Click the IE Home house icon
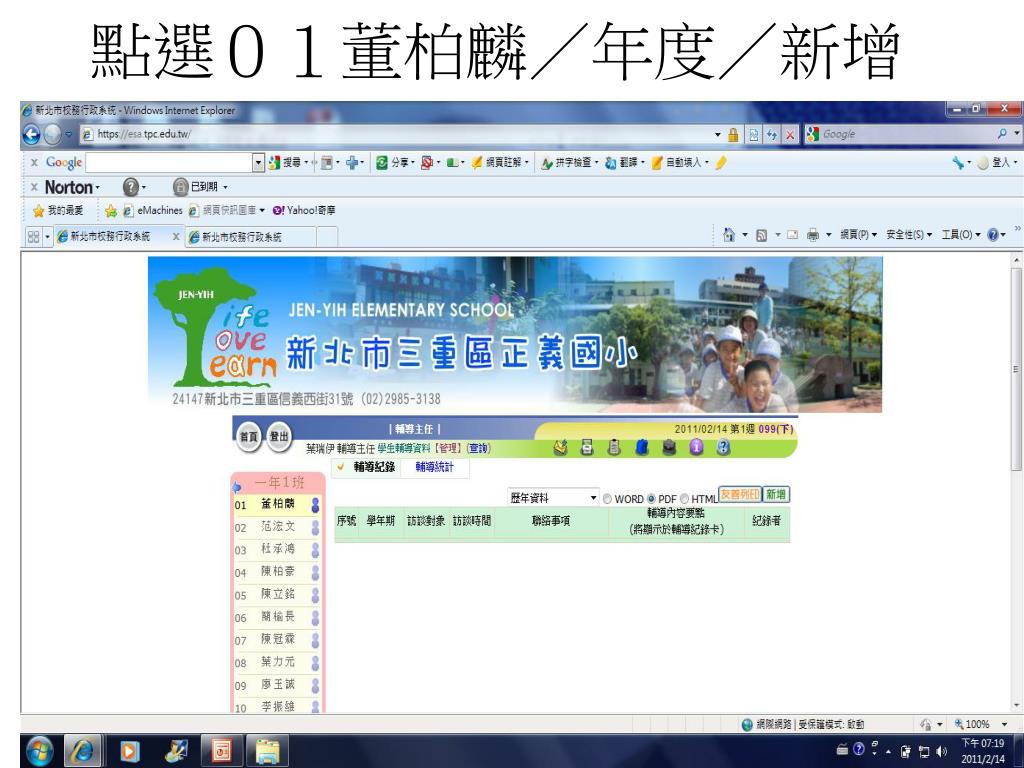The height and width of the screenshot is (768, 1024). [x=729, y=234]
